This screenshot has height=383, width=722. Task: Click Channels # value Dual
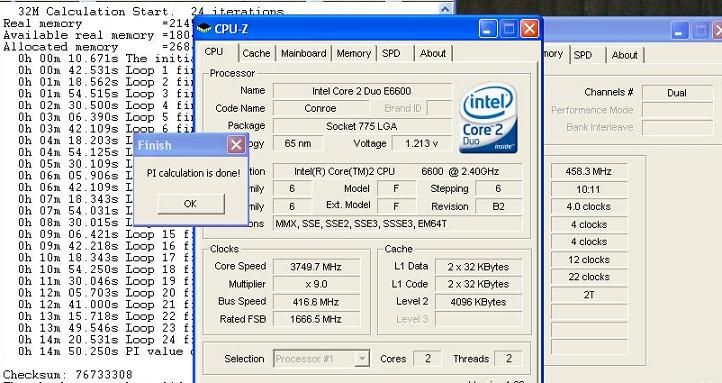pyautogui.click(x=677, y=93)
